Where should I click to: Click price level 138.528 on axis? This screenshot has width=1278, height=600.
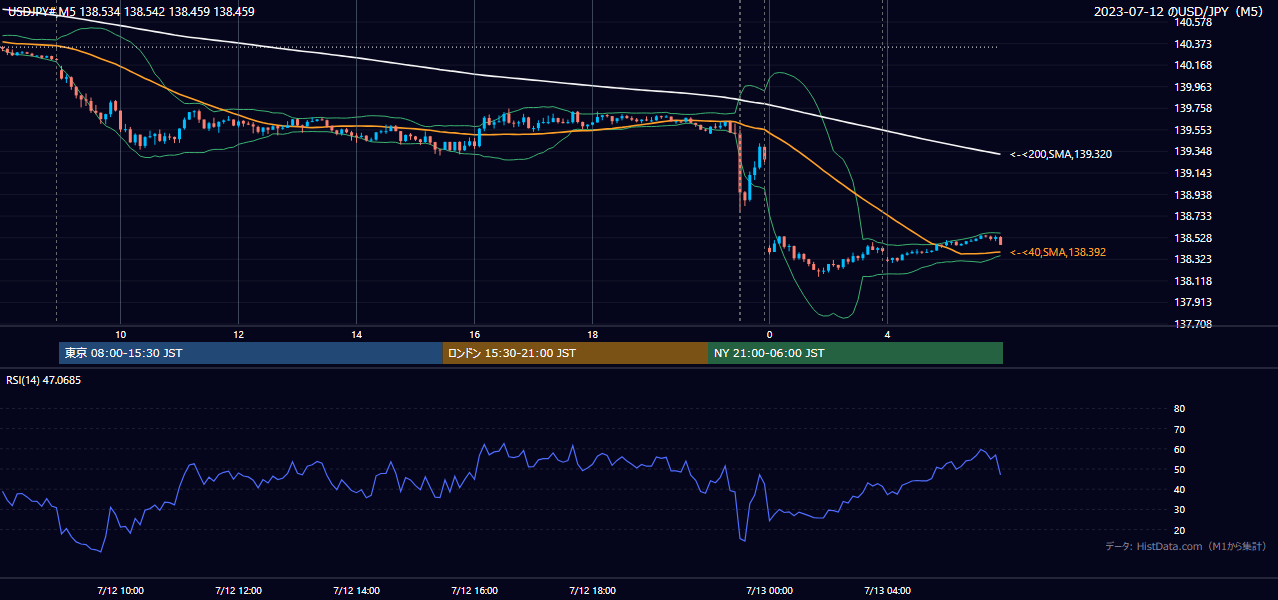coord(1194,238)
